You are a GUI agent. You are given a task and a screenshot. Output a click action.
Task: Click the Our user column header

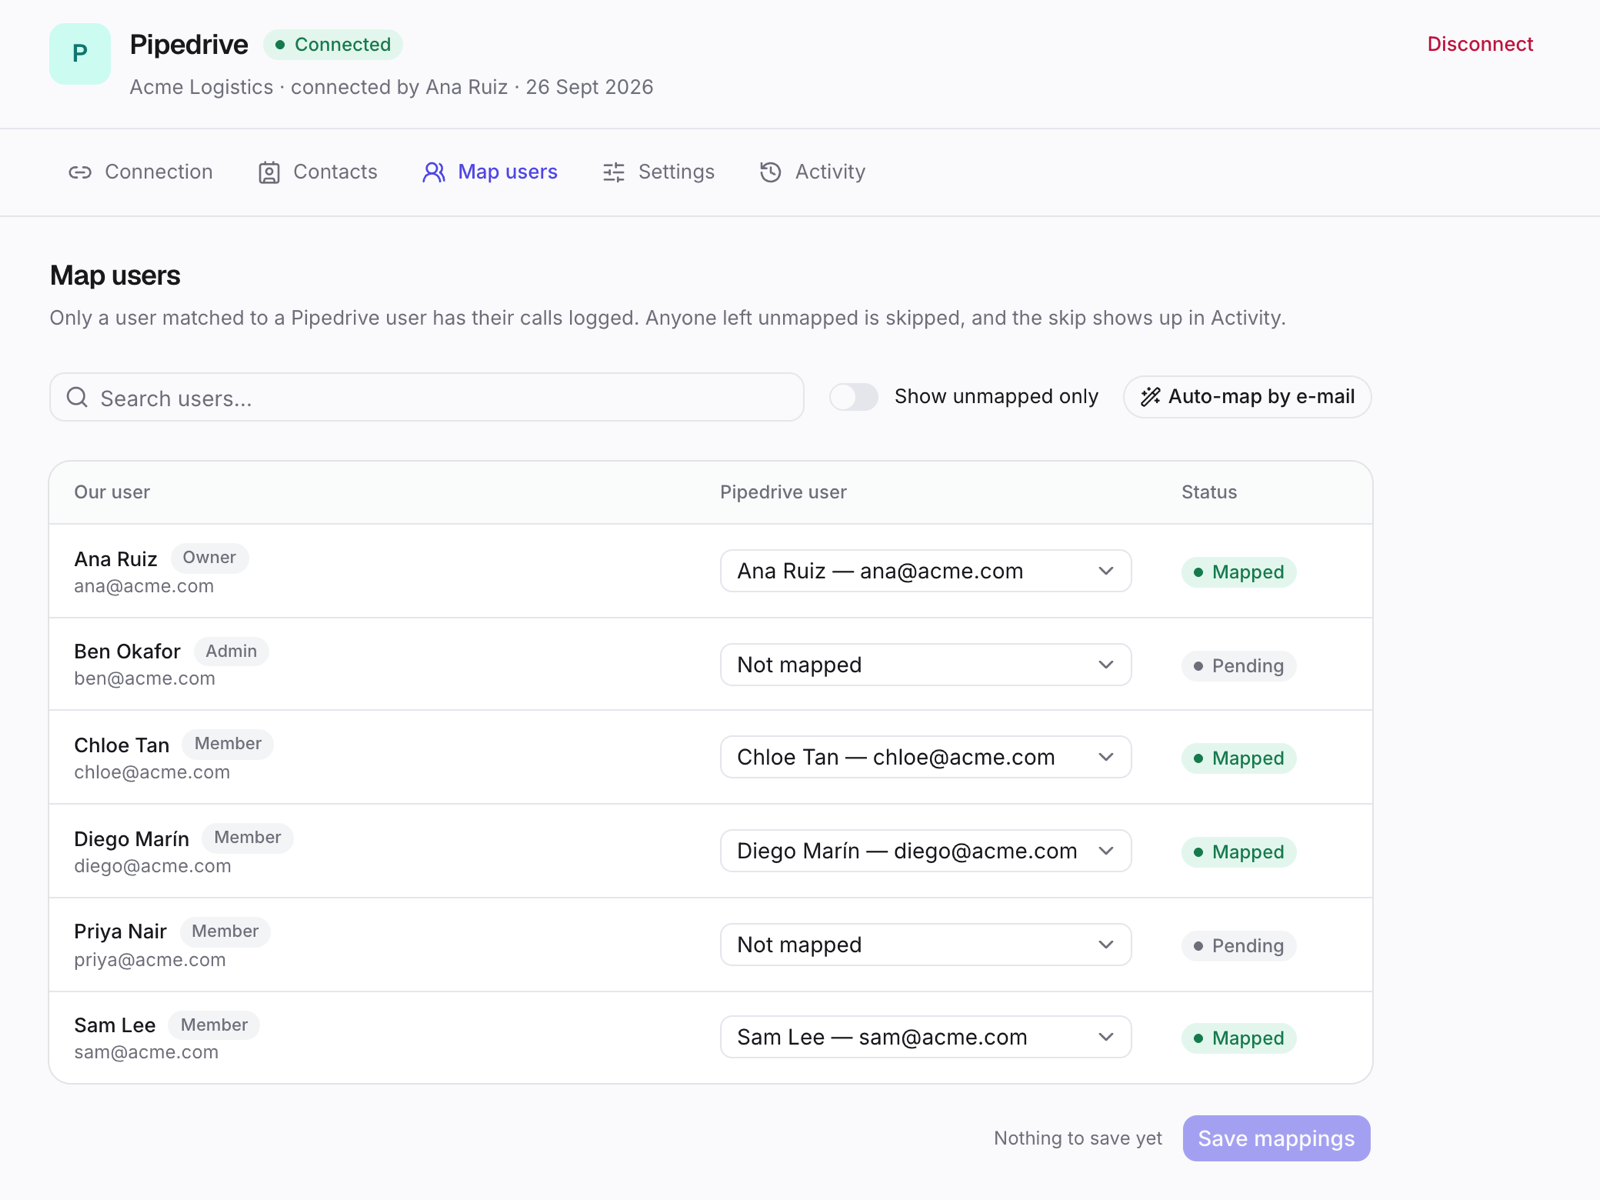coord(112,492)
